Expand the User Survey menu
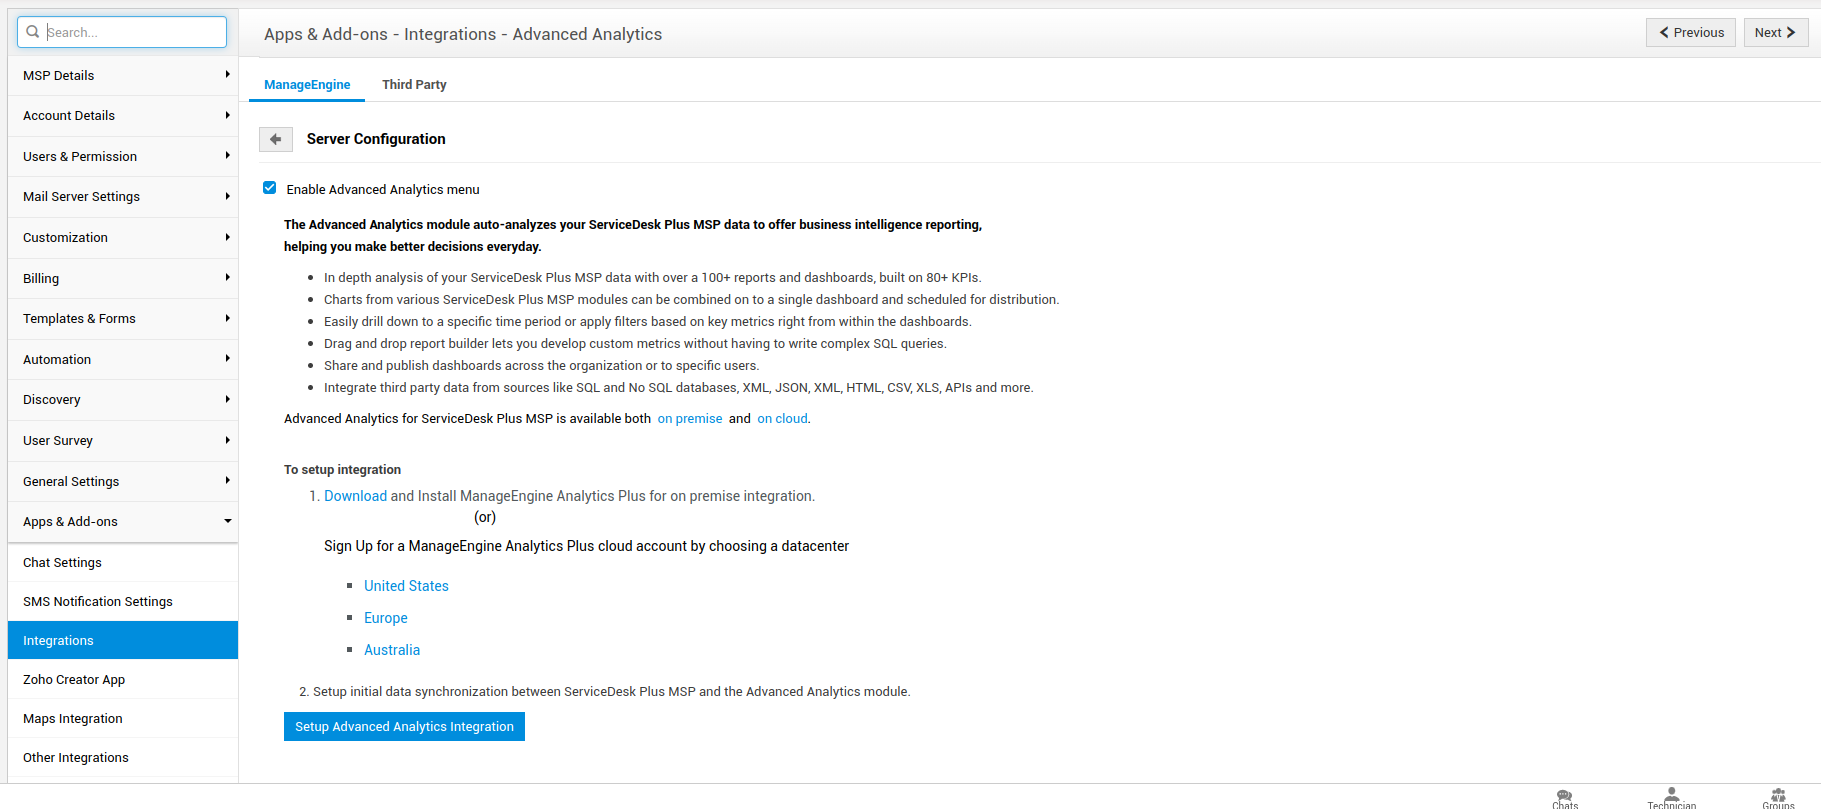The width and height of the screenshot is (1821, 809). (123, 441)
